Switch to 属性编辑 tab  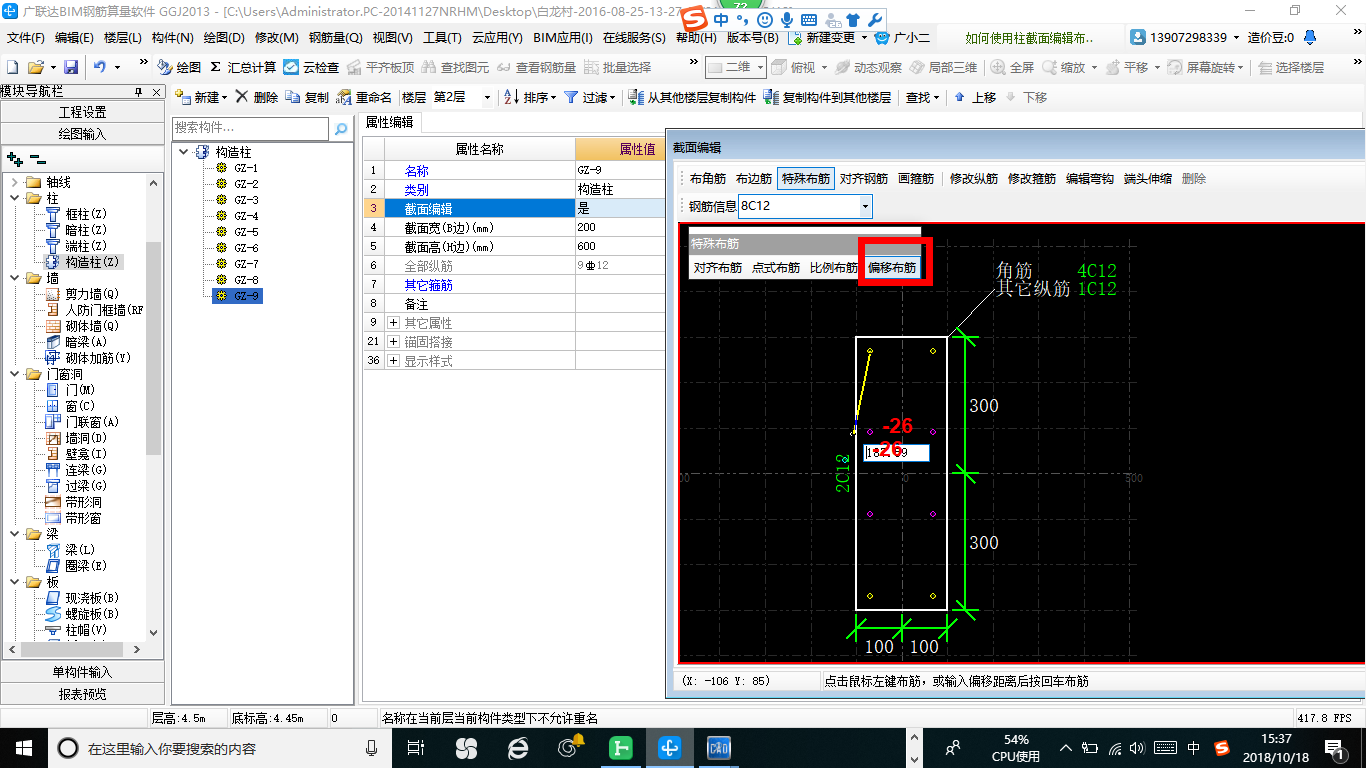pos(390,122)
